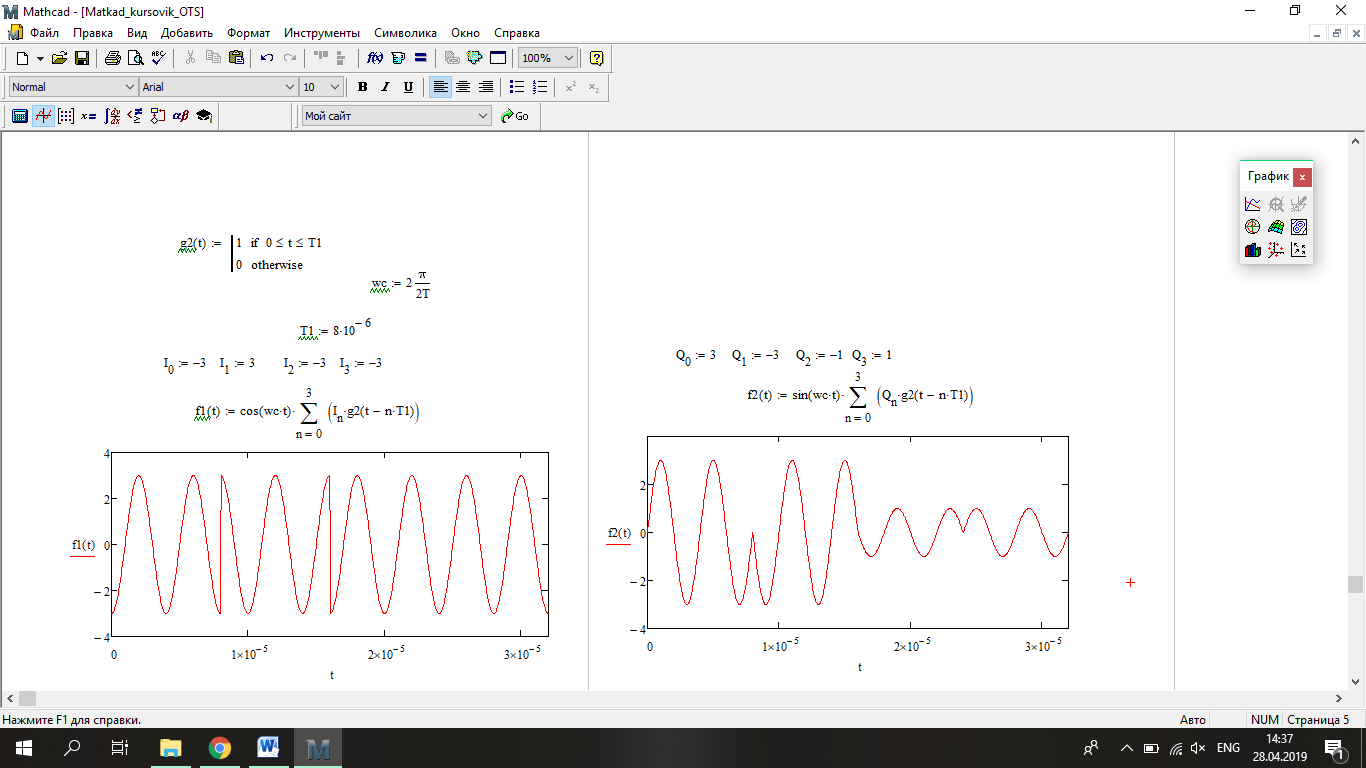Insert a polar plot from График palette

[x=1253, y=227]
